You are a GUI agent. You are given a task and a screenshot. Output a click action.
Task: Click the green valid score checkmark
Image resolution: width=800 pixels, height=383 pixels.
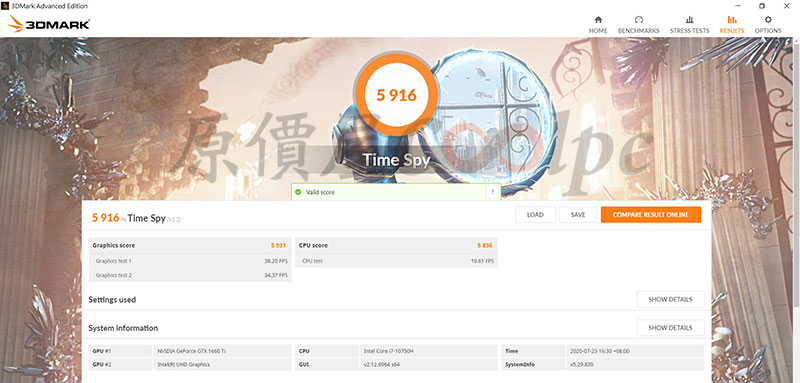pos(298,192)
